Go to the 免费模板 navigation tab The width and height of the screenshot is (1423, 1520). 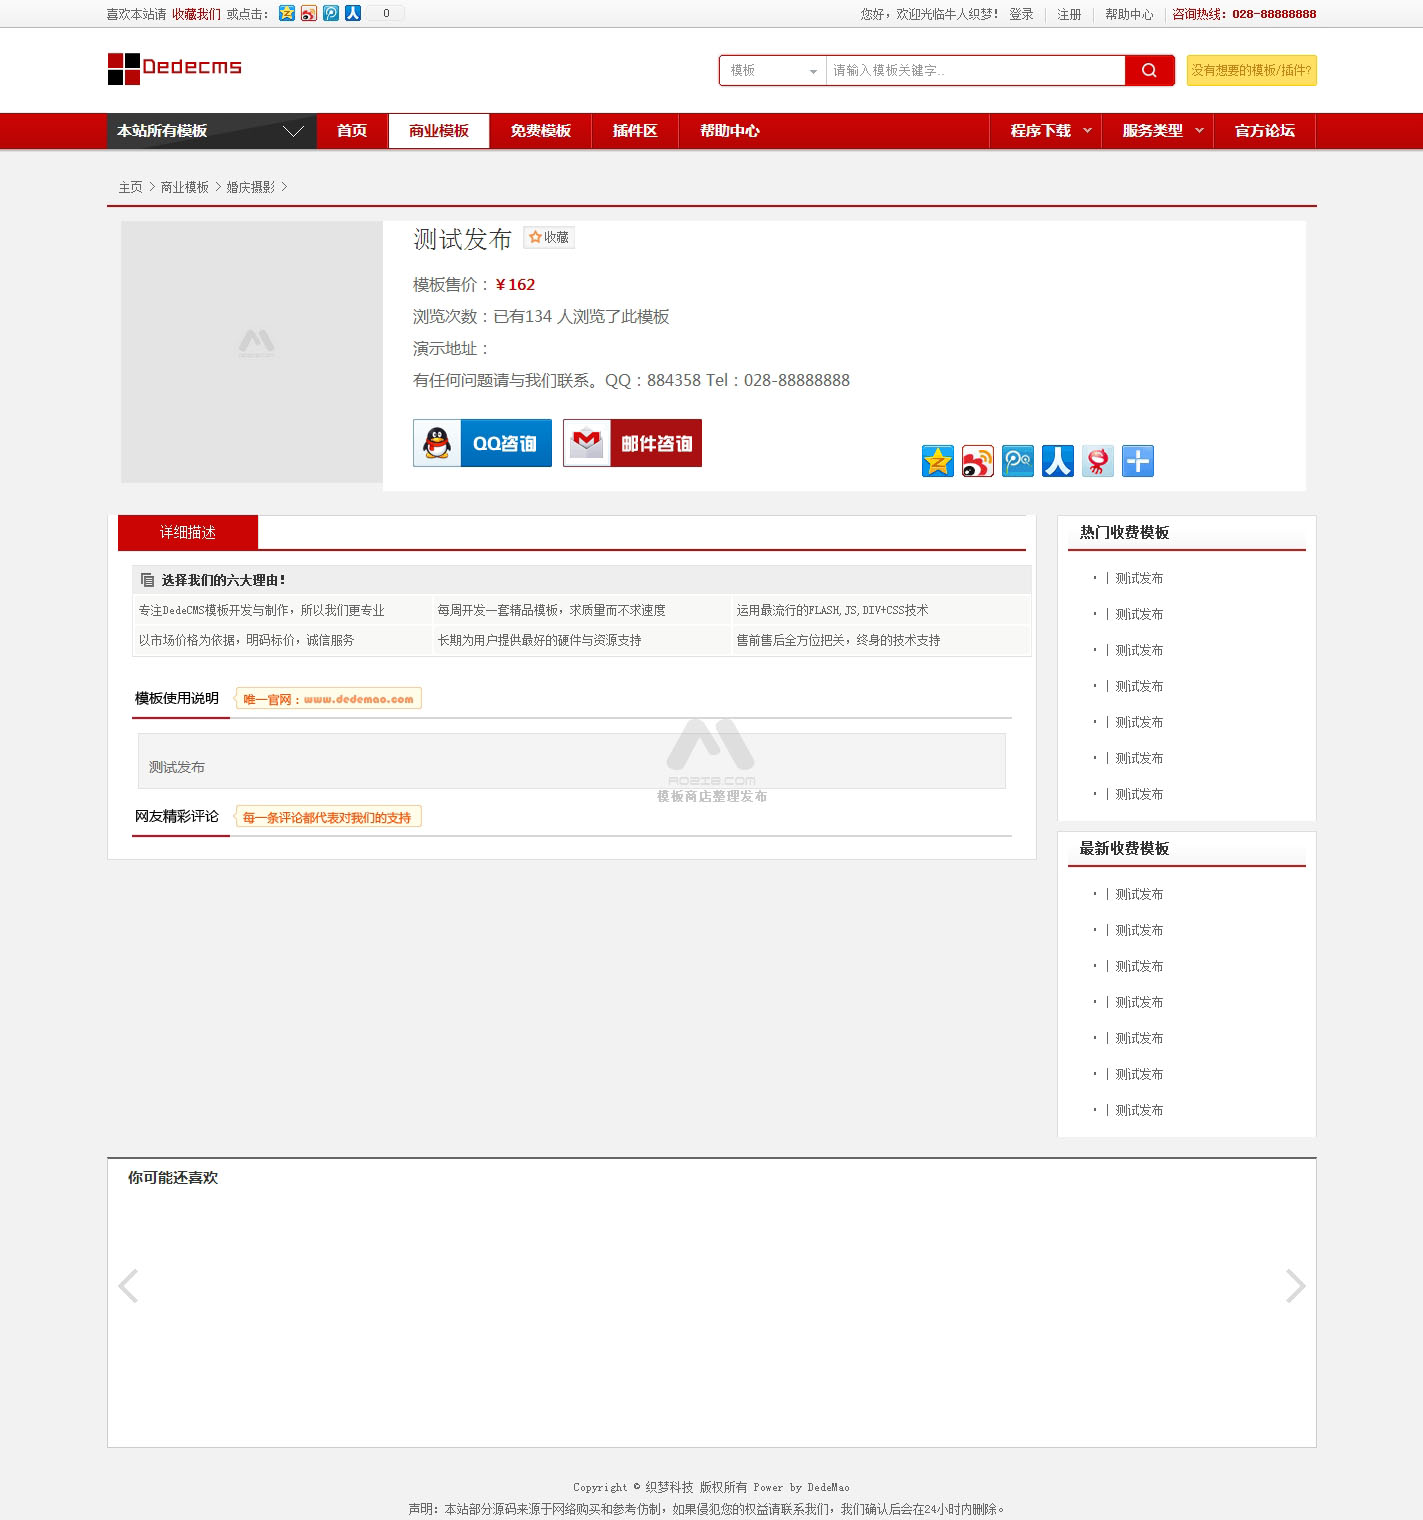coord(540,131)
